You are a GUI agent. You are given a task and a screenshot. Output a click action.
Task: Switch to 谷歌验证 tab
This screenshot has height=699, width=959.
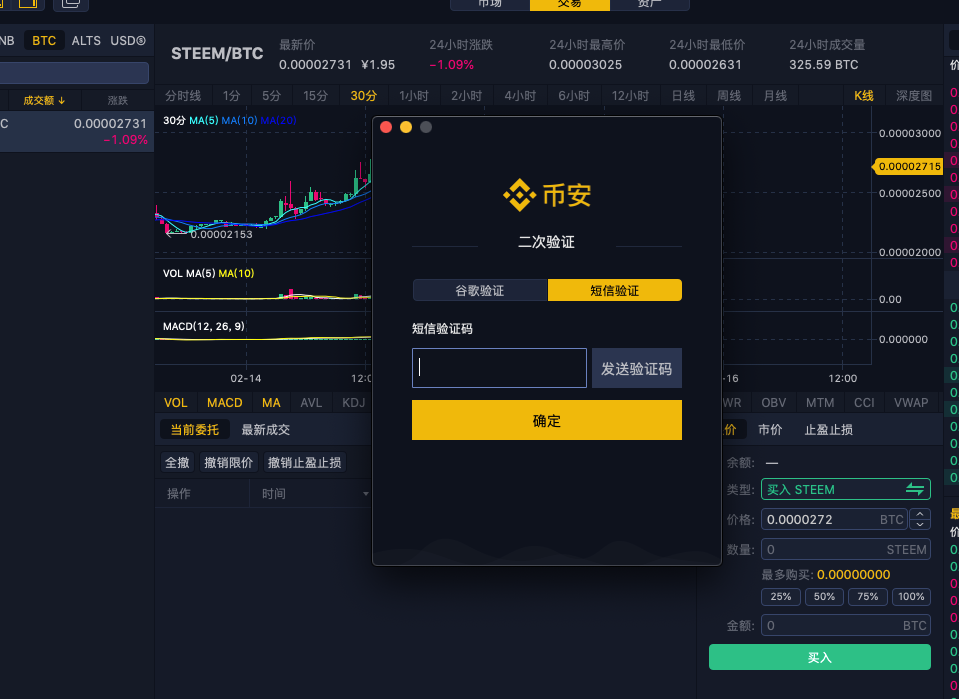[480, 290]
